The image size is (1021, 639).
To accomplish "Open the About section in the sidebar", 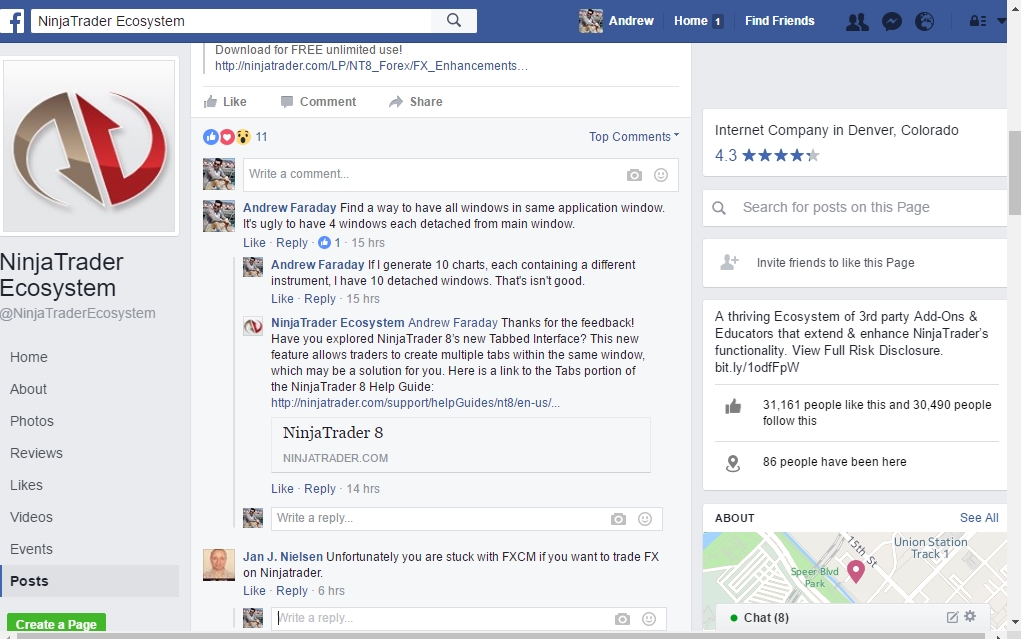I will pyautogui.click(x=28, y=389).
